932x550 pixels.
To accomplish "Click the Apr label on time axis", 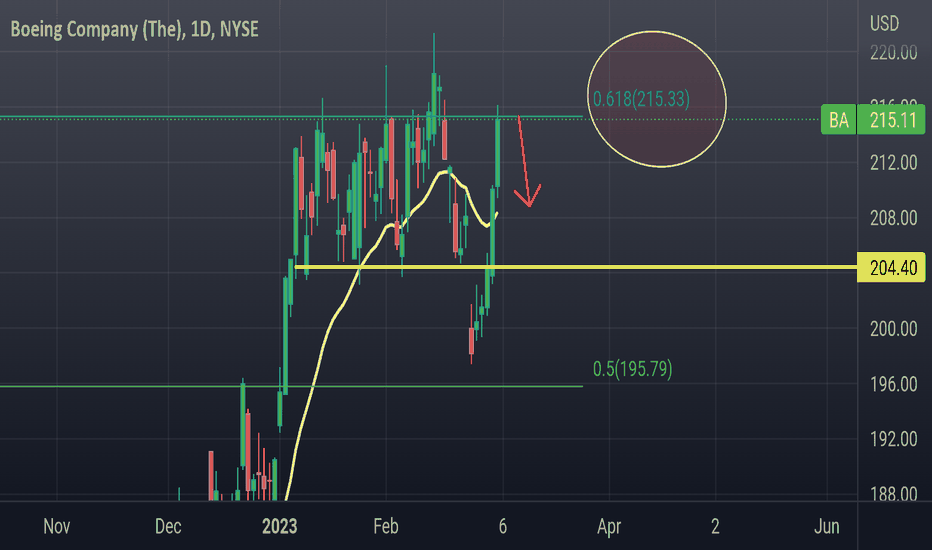I will click(x=609, y=526).
